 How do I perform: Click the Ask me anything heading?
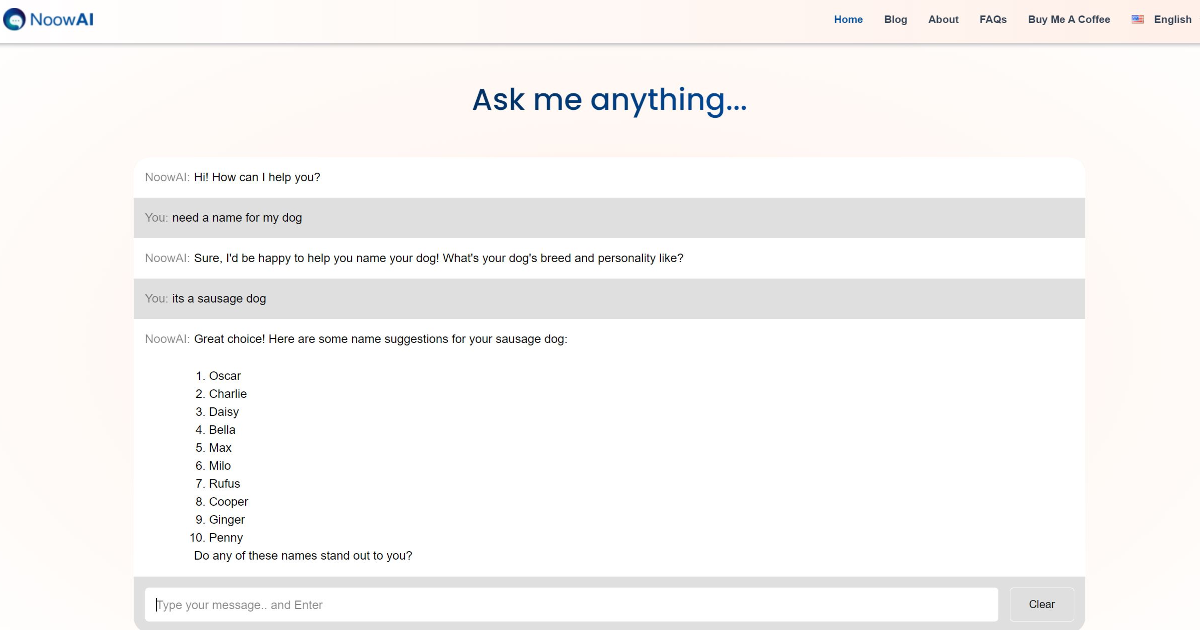pyautogui.click(x=610, y=99)
